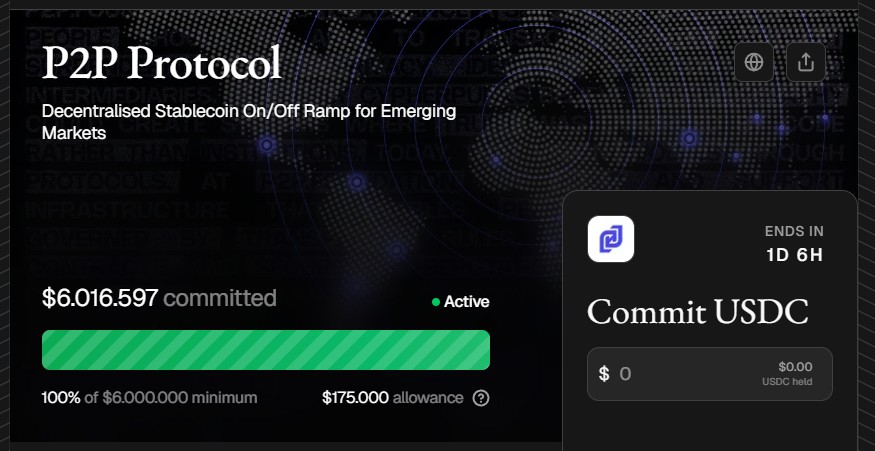875x451 pixels.
Task: Click the $6.016.597 committed amount
Action: 100,298
